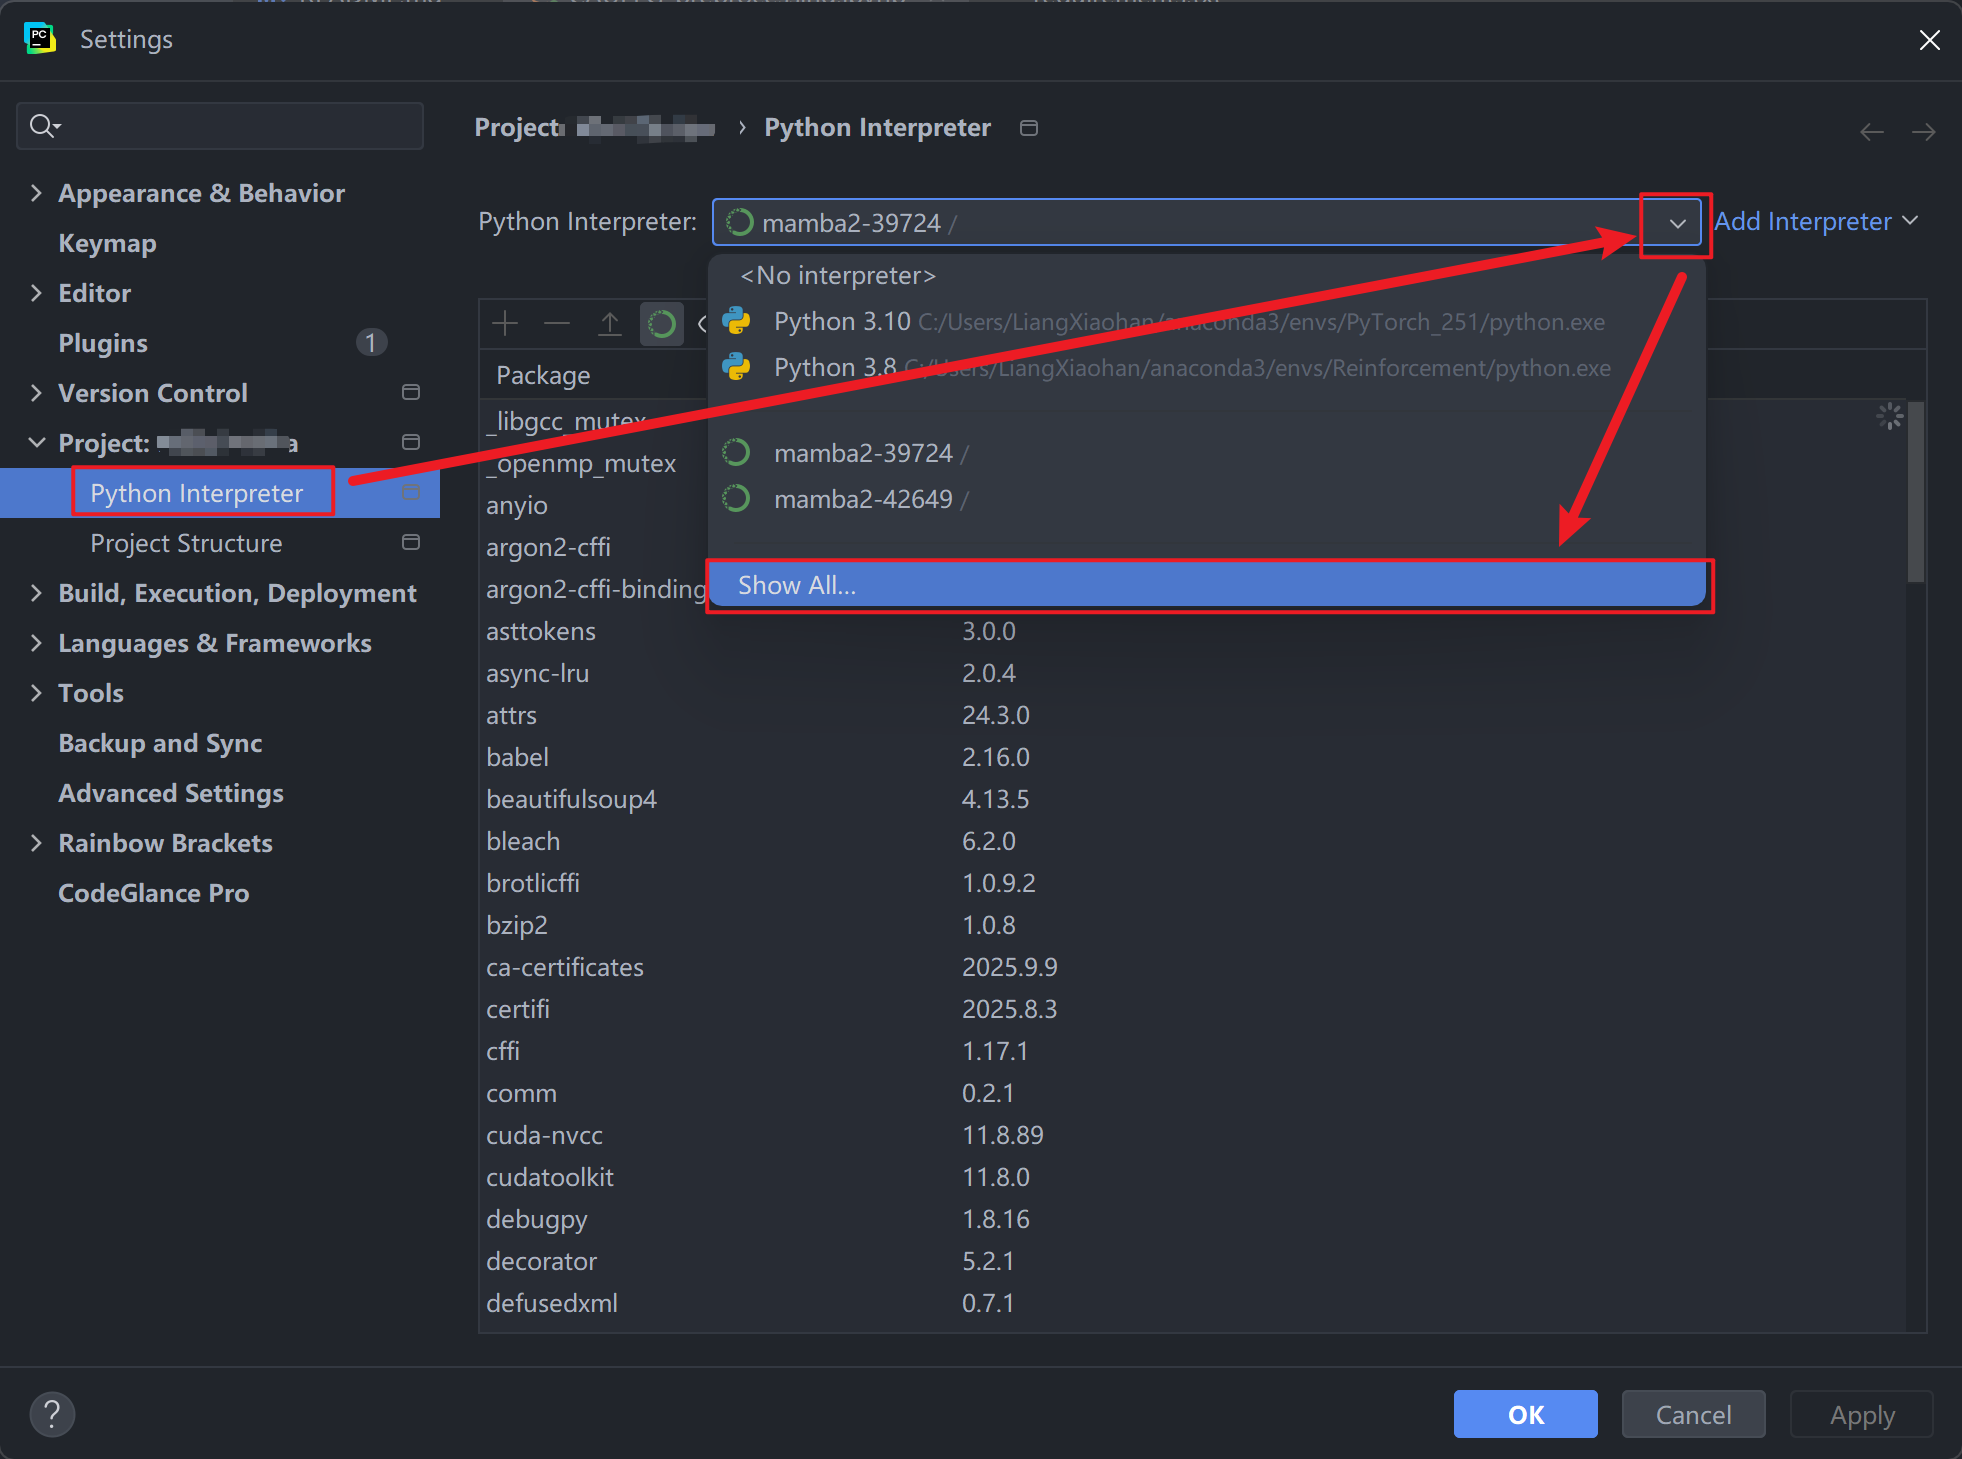Open Backup and Sync settings
This screenshot has height=1459, width=1962.
[160, 743]
